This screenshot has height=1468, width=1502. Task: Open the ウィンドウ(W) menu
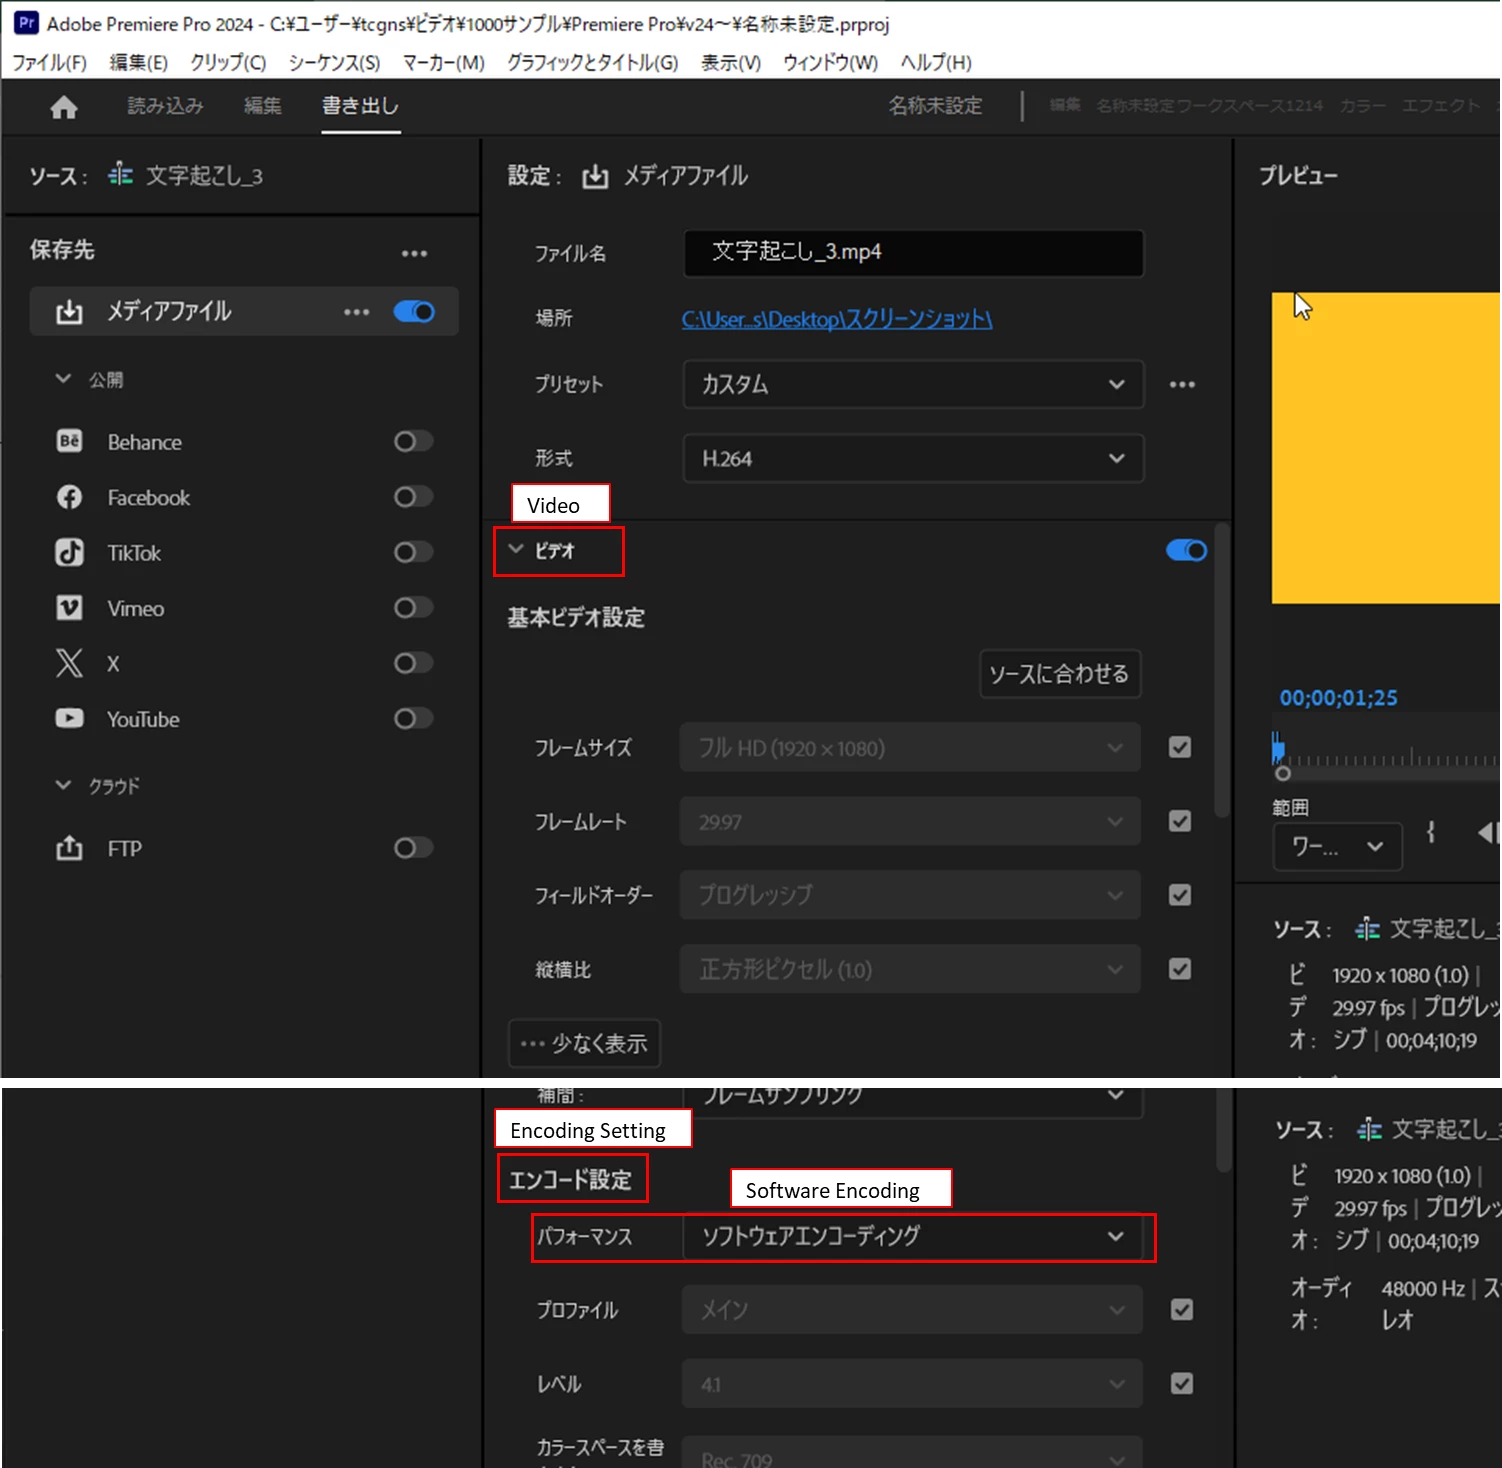click(830, 62)
